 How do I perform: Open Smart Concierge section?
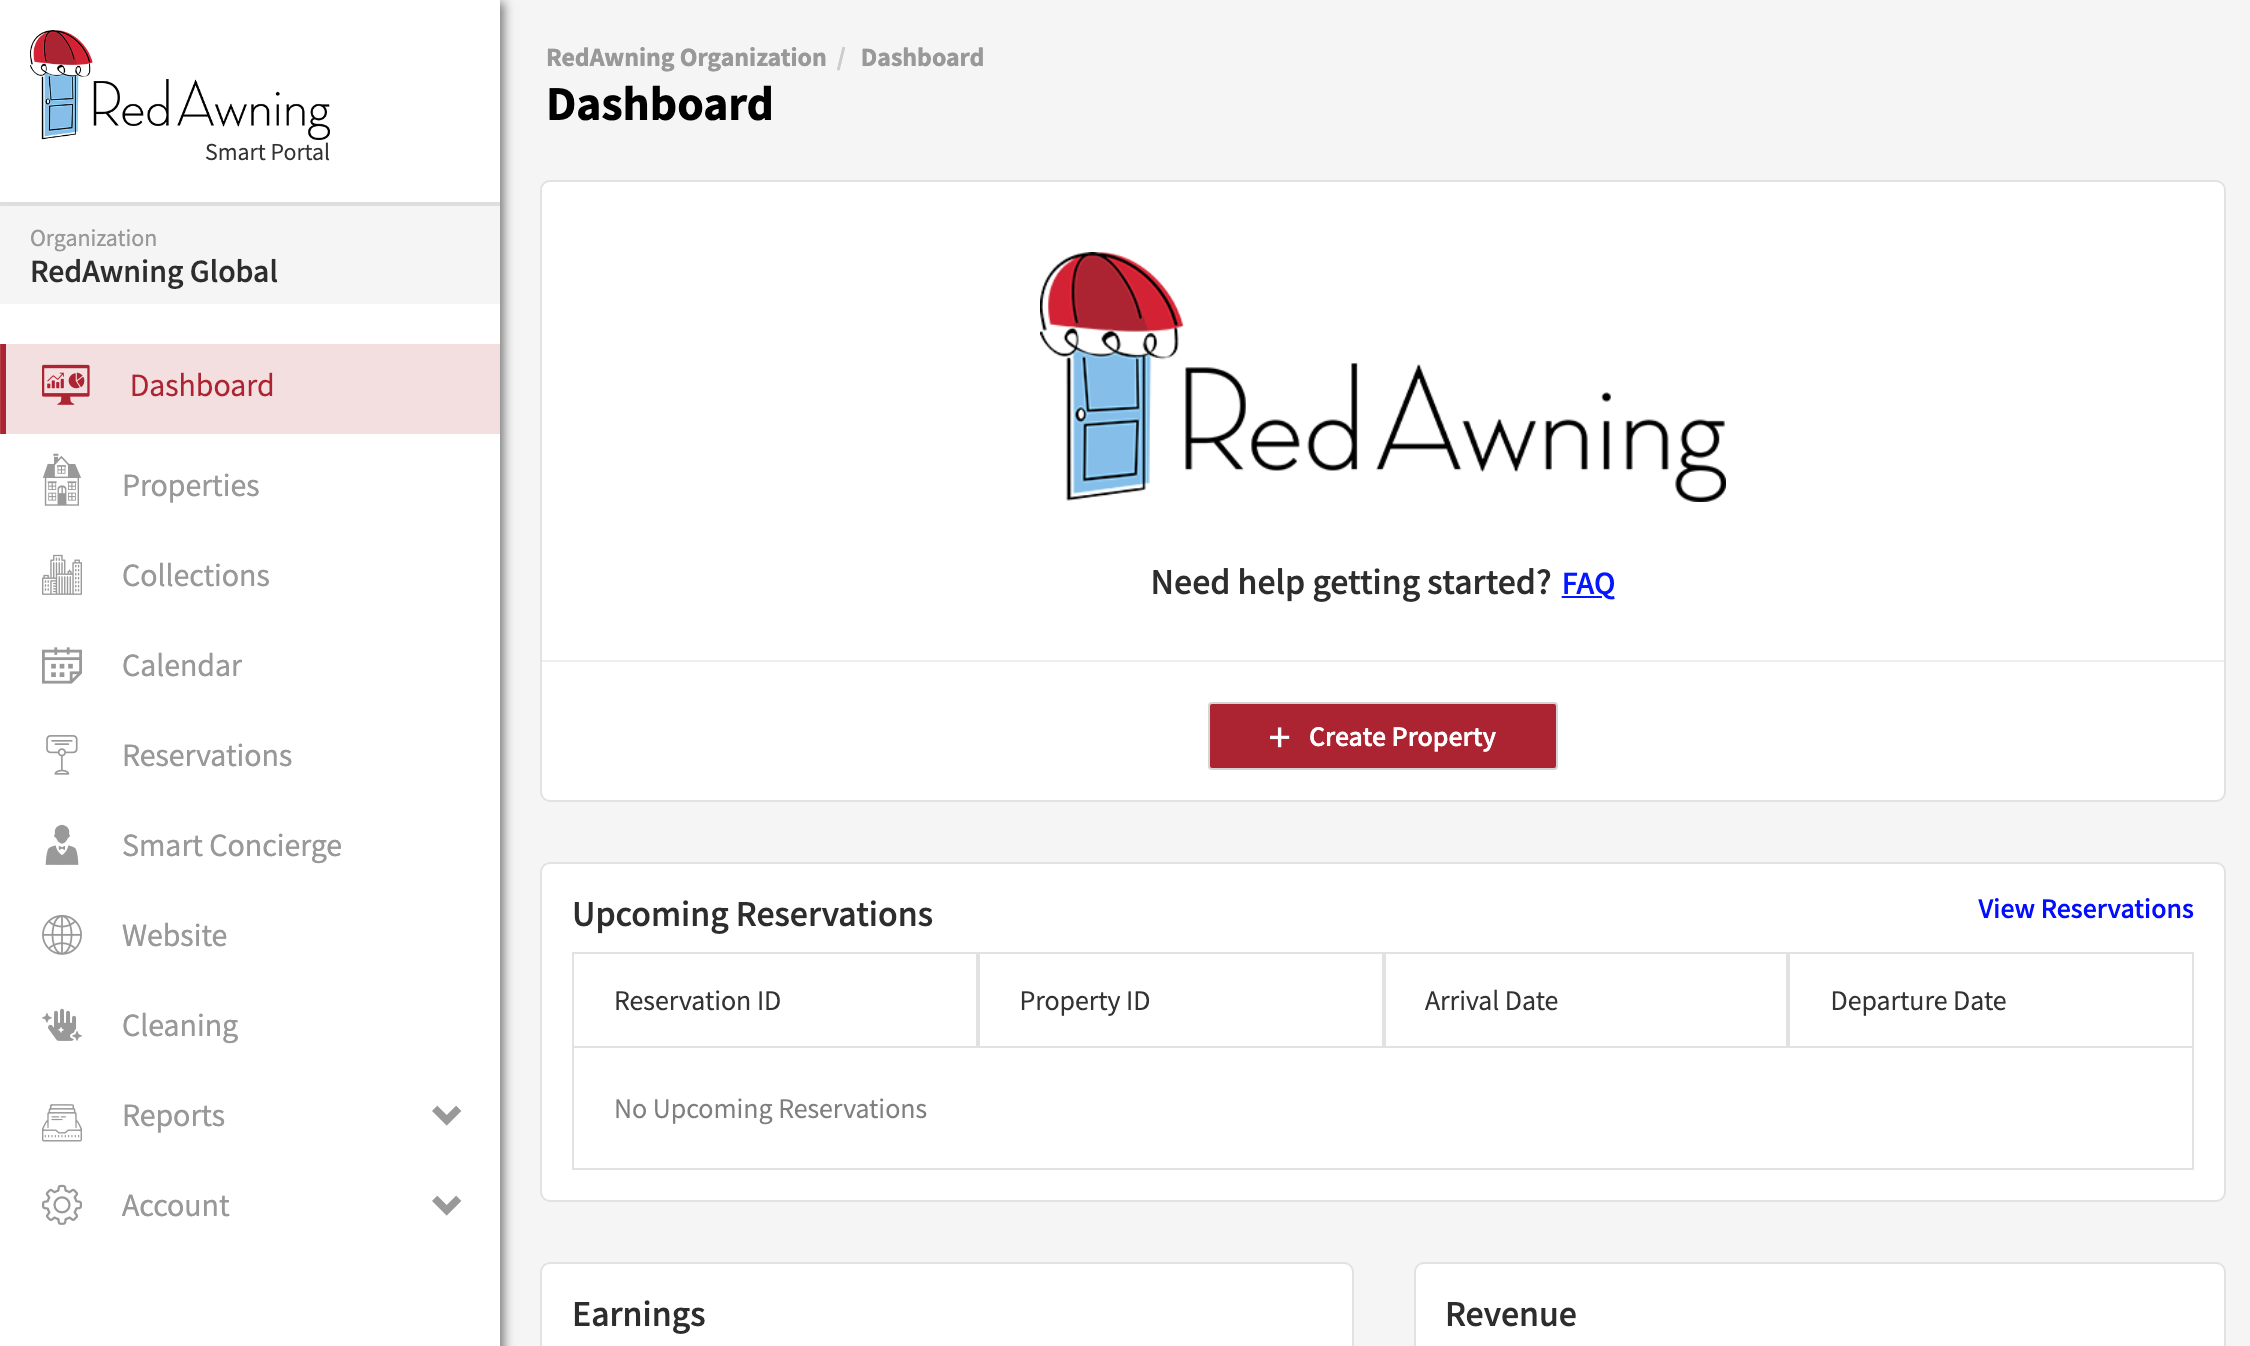[250, 845]
